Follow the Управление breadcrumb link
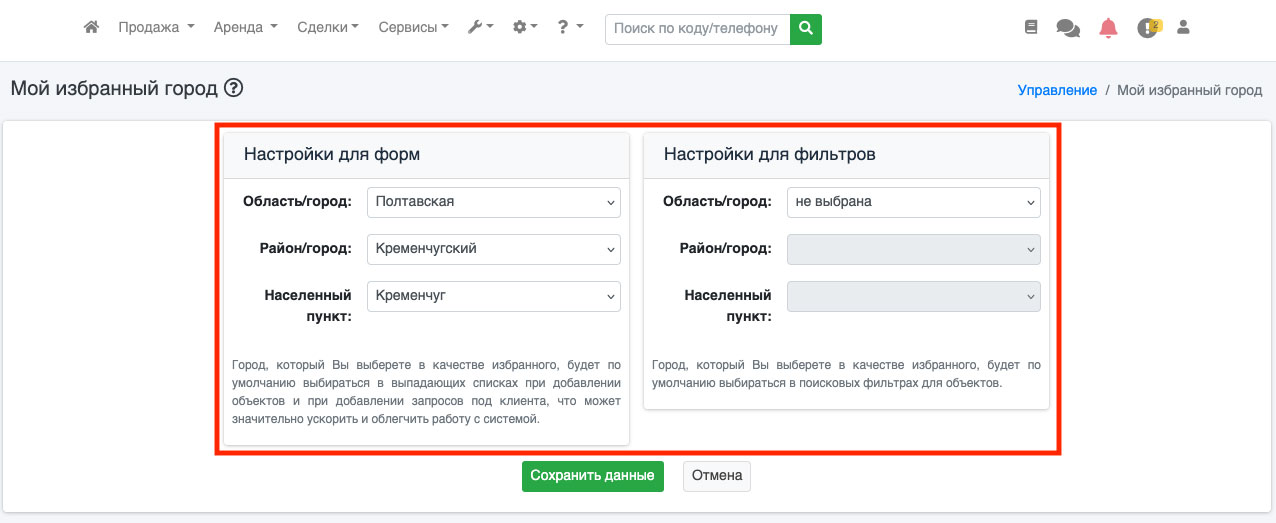 [1057, 90]
